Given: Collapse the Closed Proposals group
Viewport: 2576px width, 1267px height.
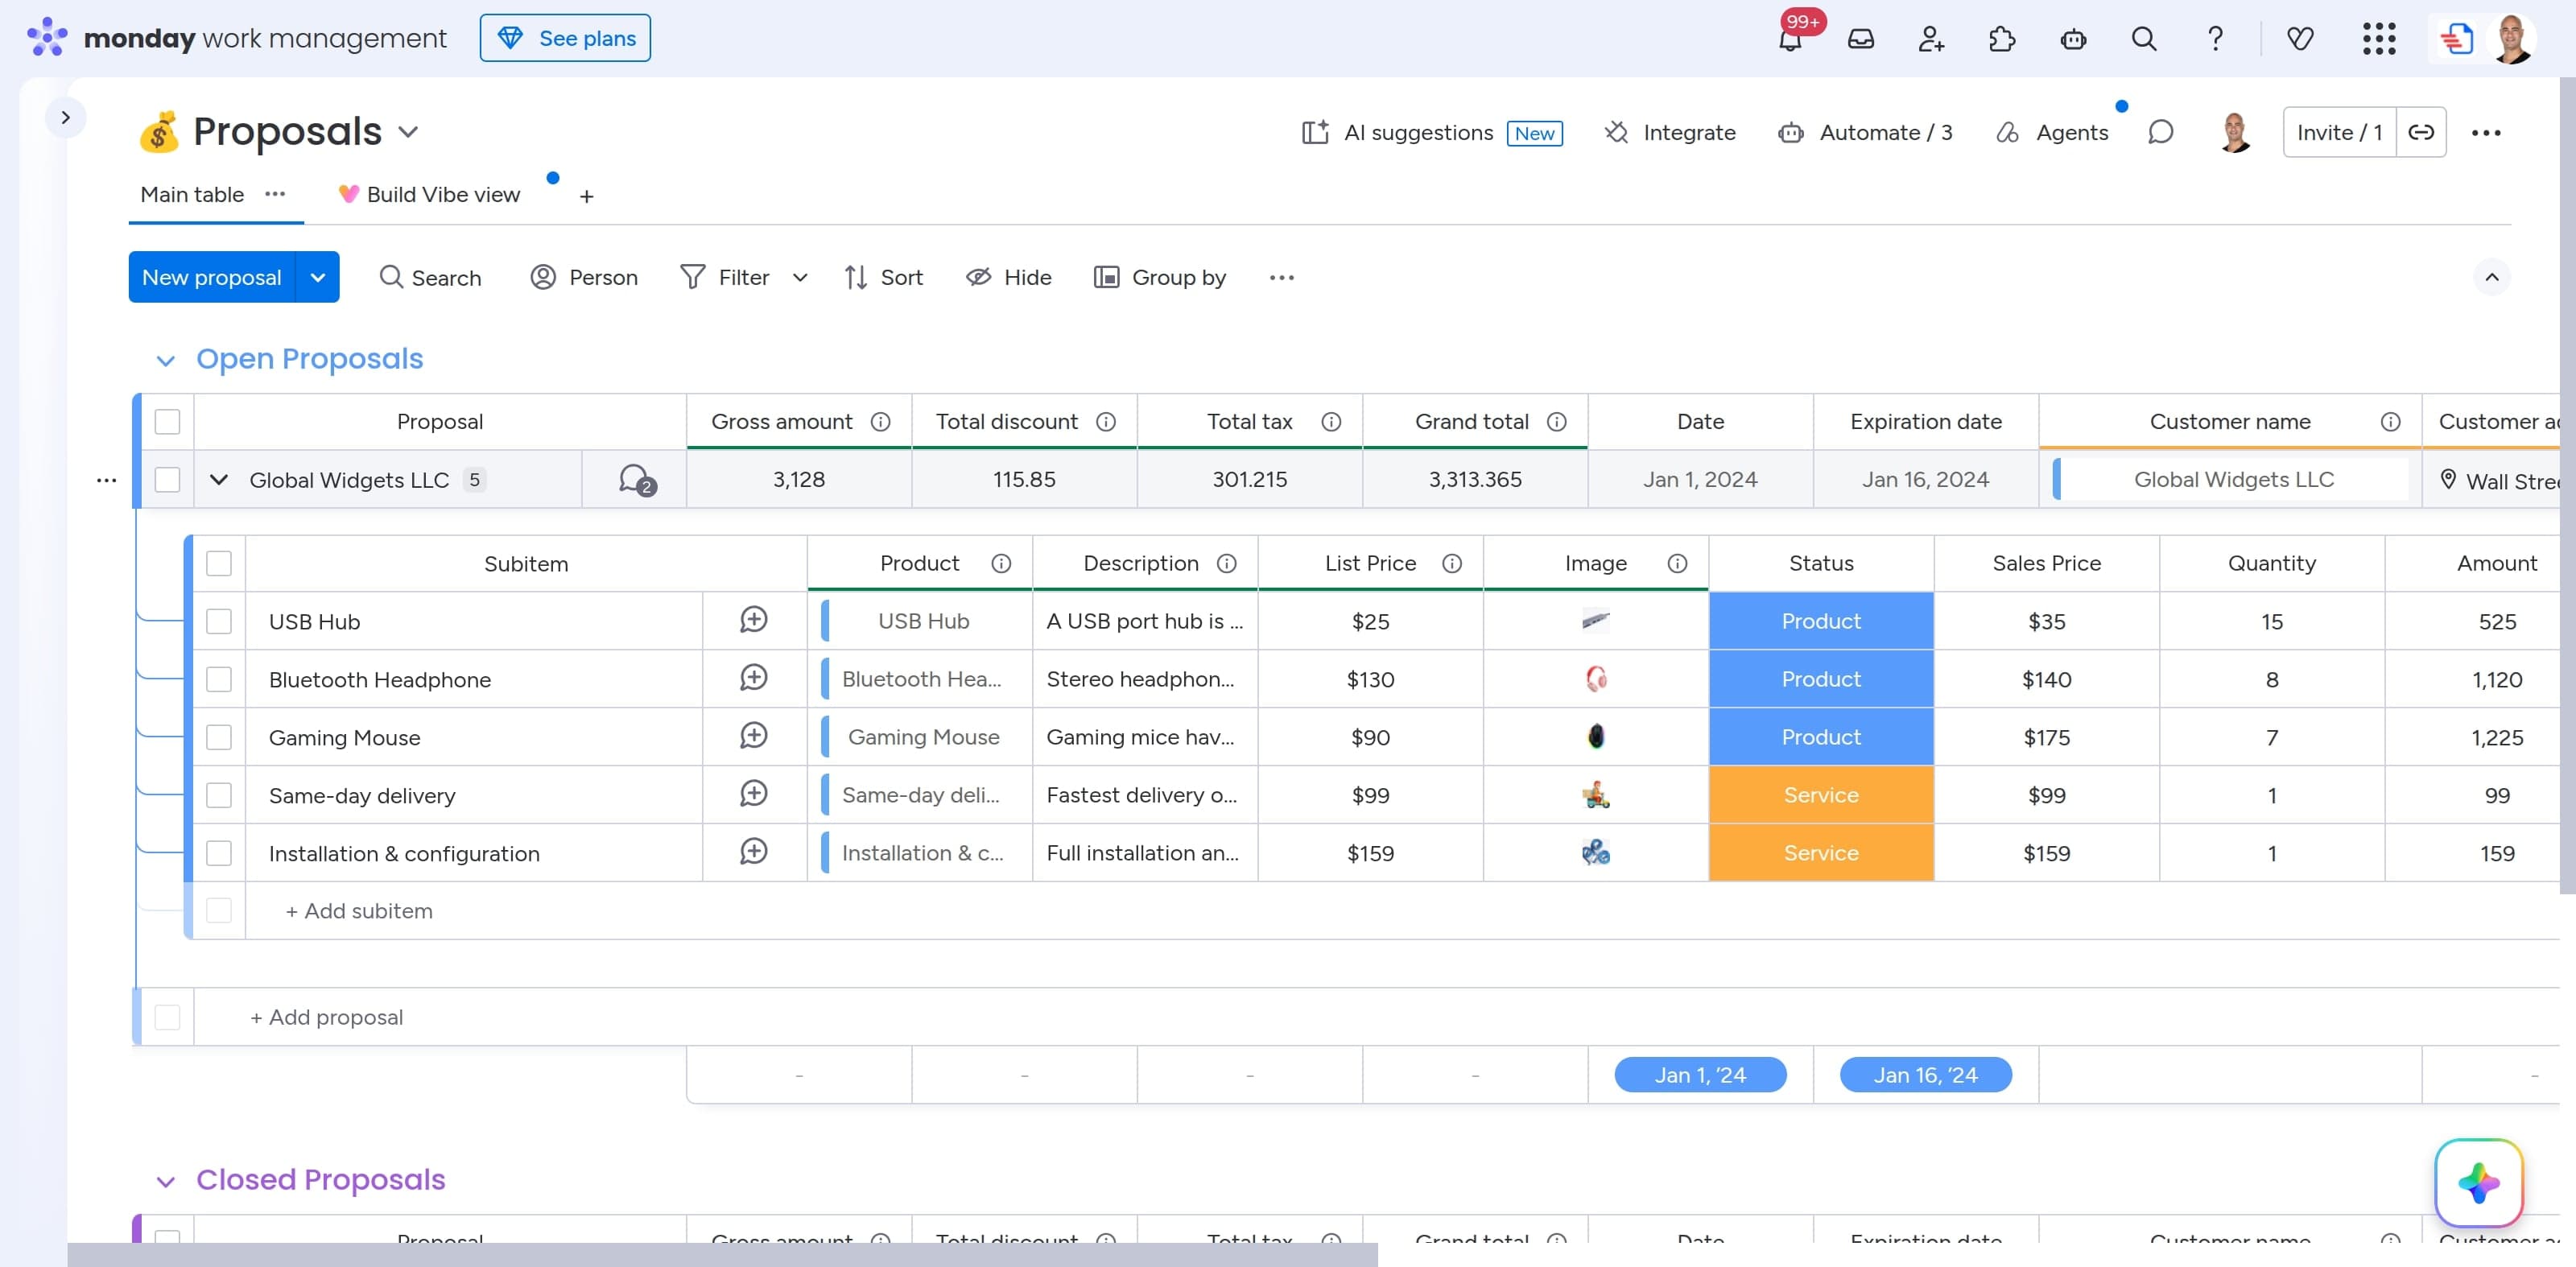Looking at the screenshot, I should 165,1181.
